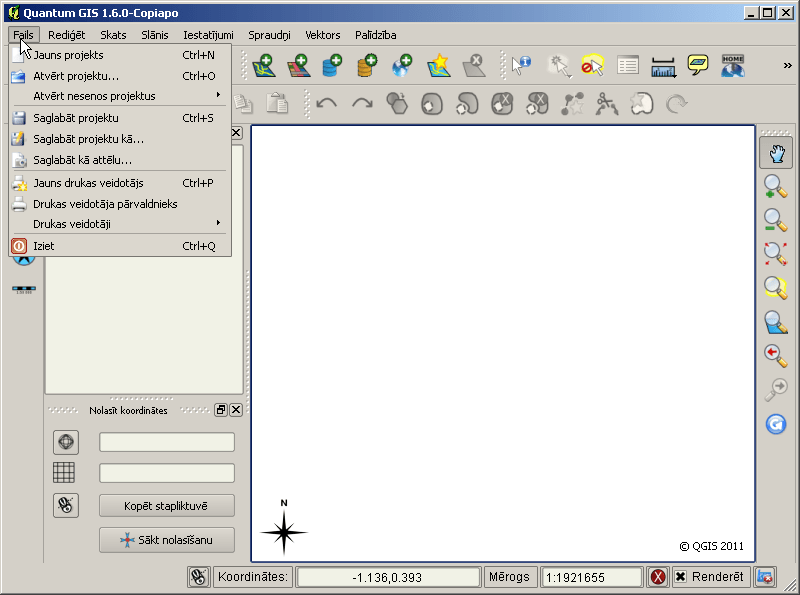Click the Zoom to Layer icon
The image size is (800, 595).
[x=776, y=322]
